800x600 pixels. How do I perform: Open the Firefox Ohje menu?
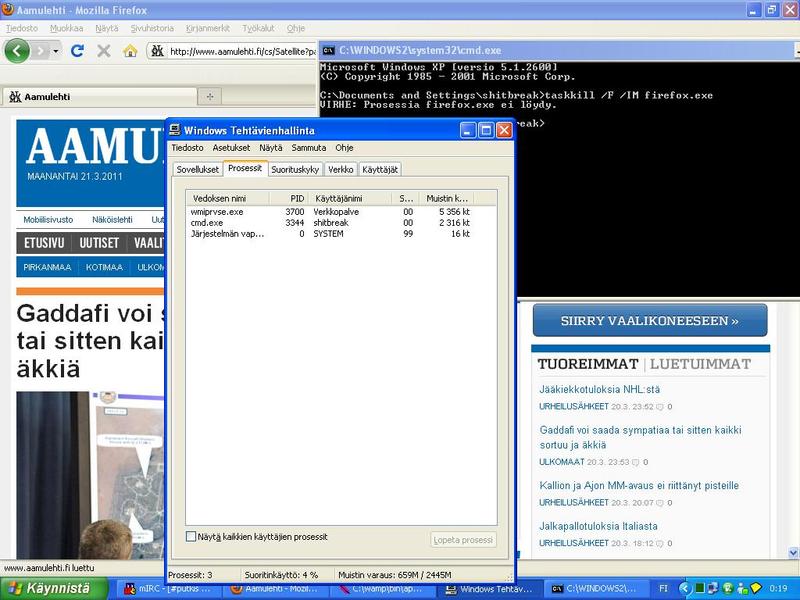point(295,29)
